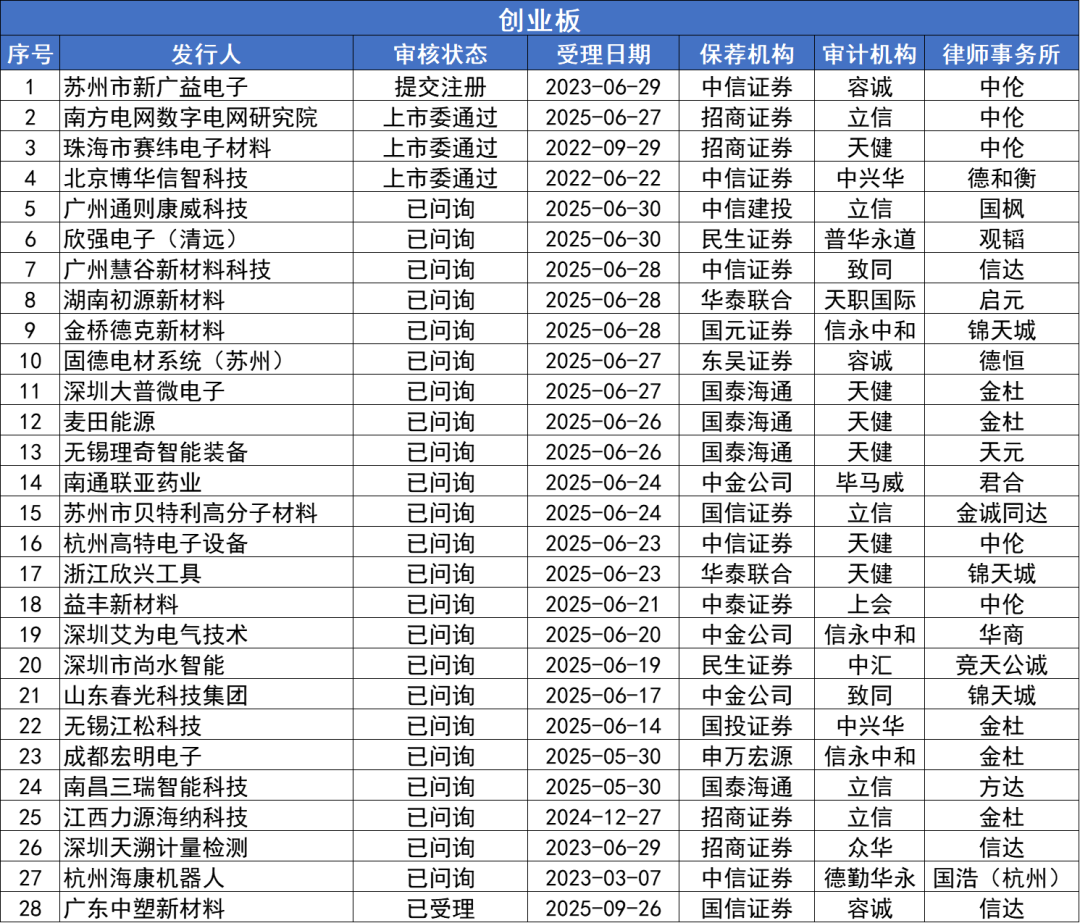Select the 提交注册 status cell
Image resolution: width=1080 pixels, height=923 pixels.
point(440,86)
